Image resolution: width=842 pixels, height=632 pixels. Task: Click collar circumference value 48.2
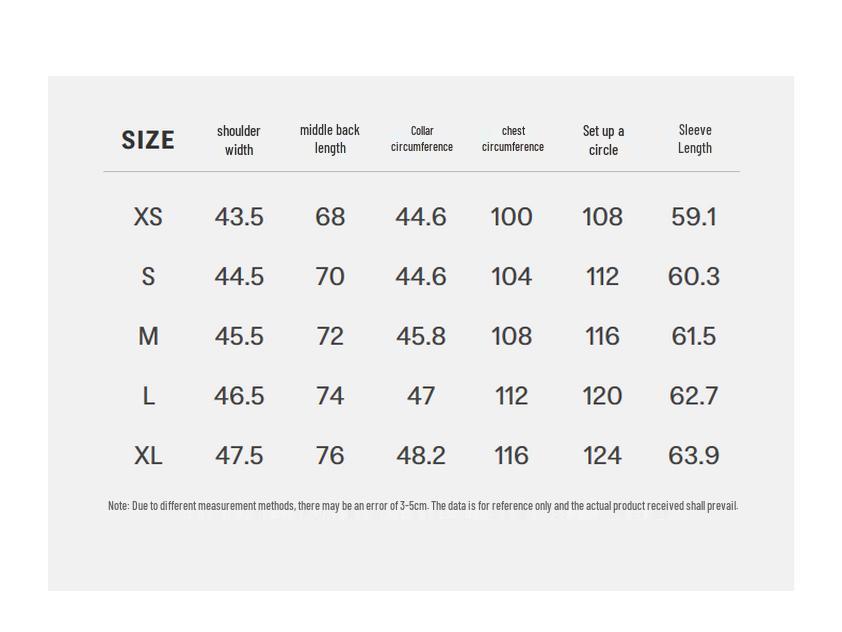pos(421,456)
